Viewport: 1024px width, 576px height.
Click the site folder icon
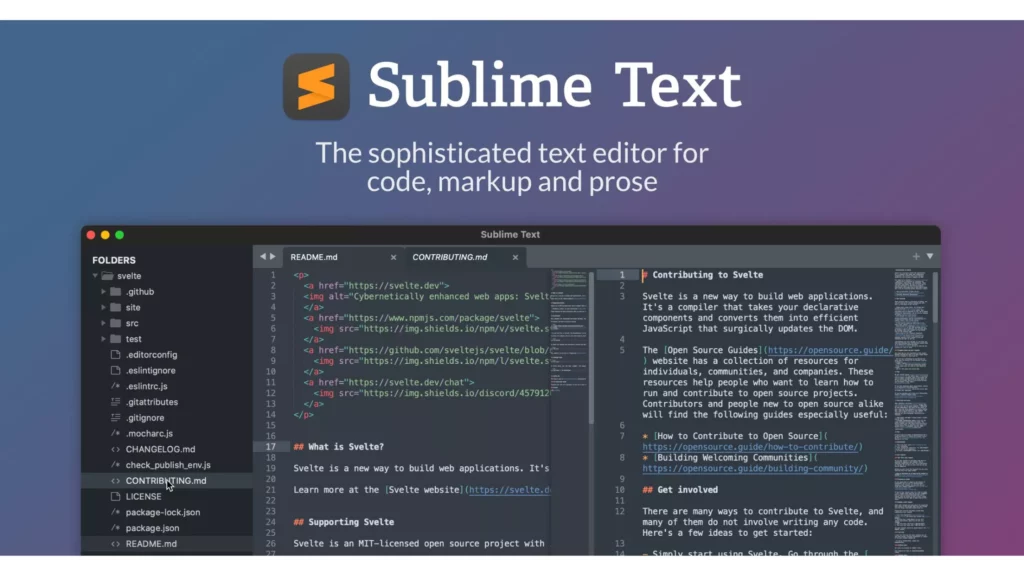(116, 308)
